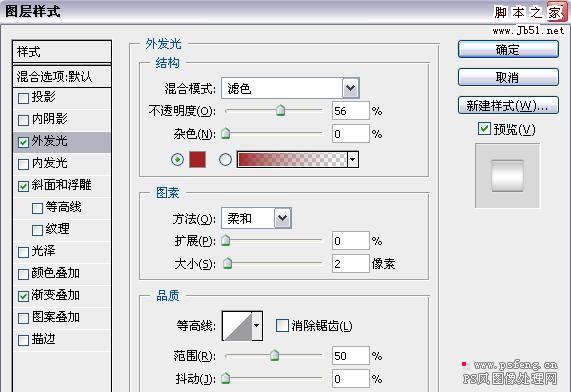Click the 抖动 jitter slider handle
This screenshot has height=392, width=571.
(226, 378)
